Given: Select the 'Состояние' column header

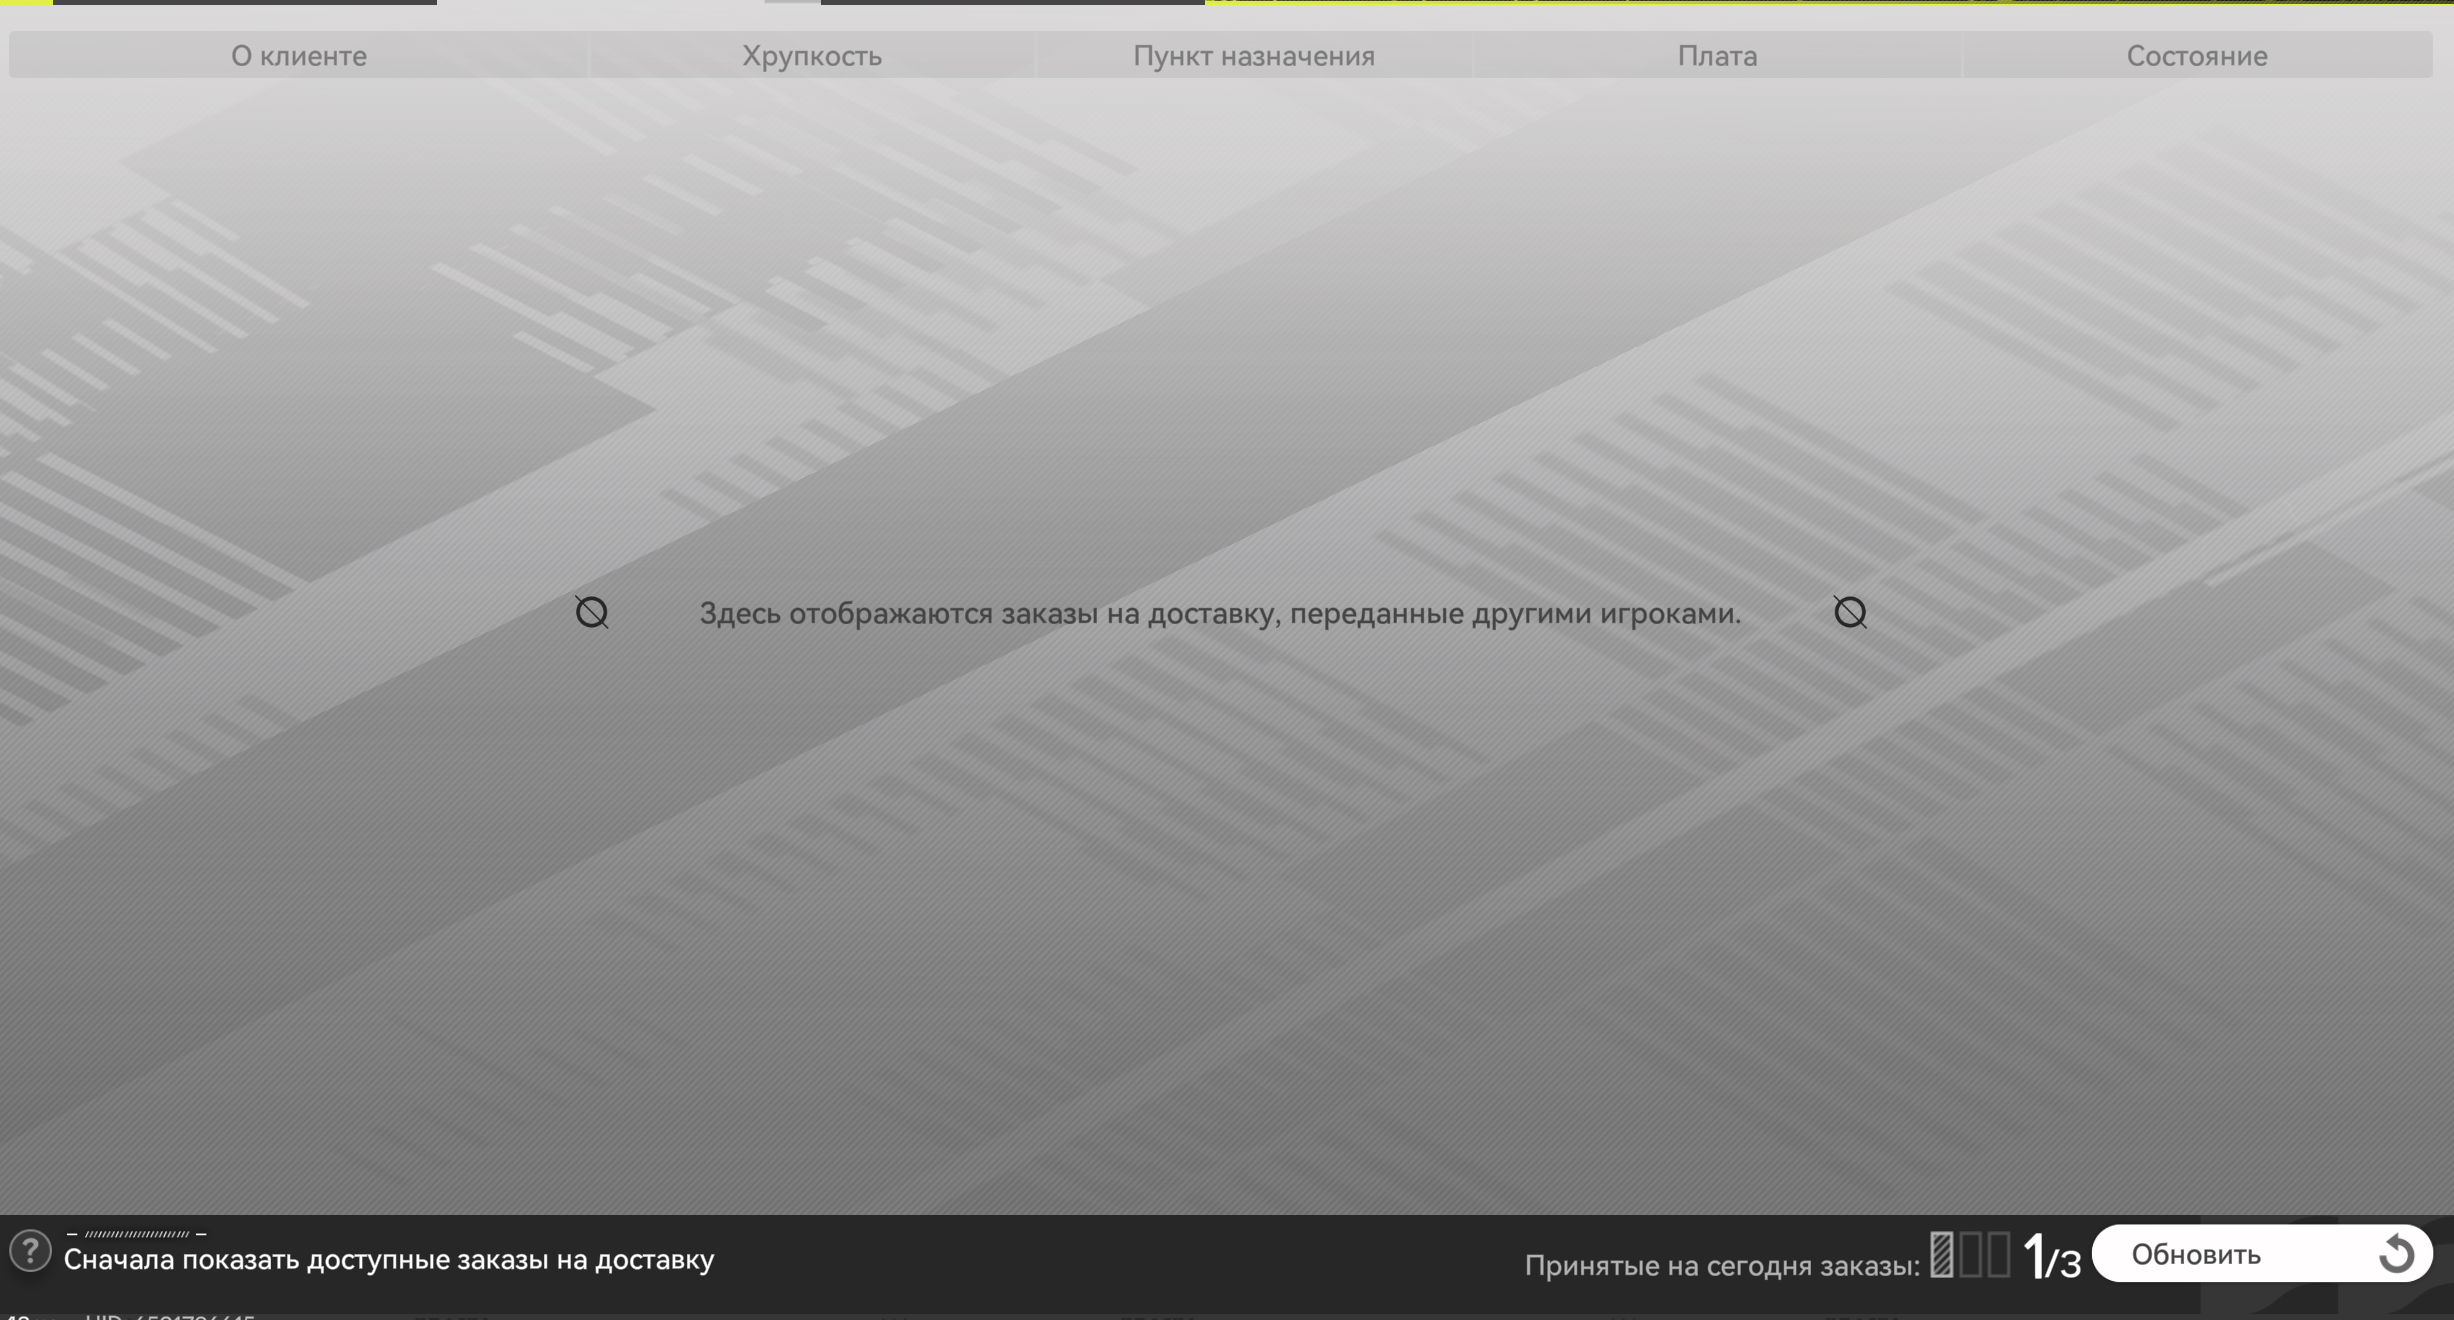Looking at the screenshot, I should [2196, 56].
